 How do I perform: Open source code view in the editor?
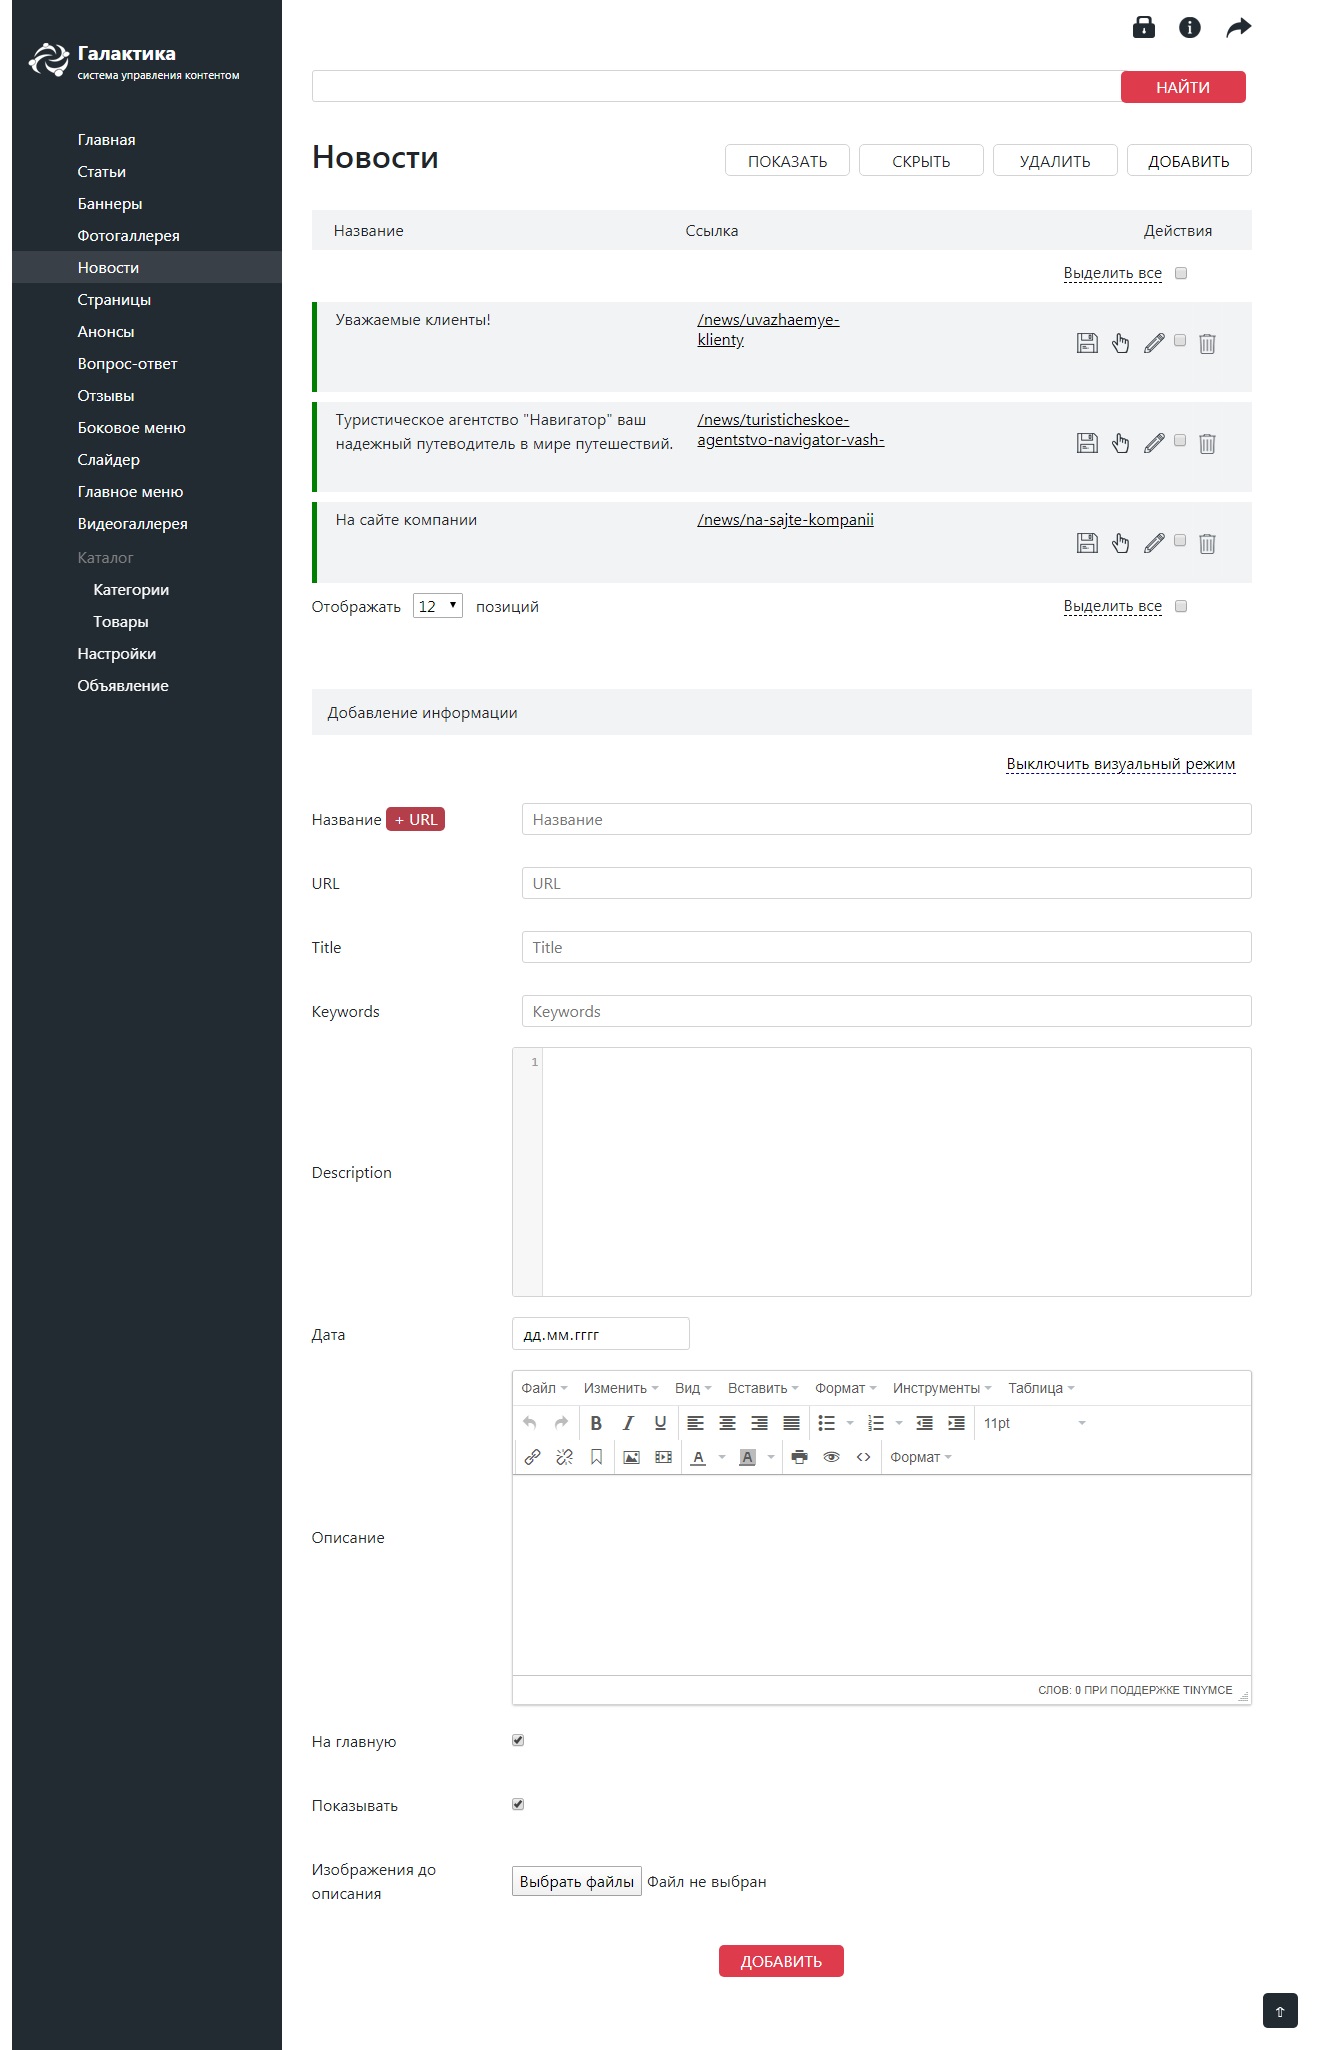click(863, 1457)
